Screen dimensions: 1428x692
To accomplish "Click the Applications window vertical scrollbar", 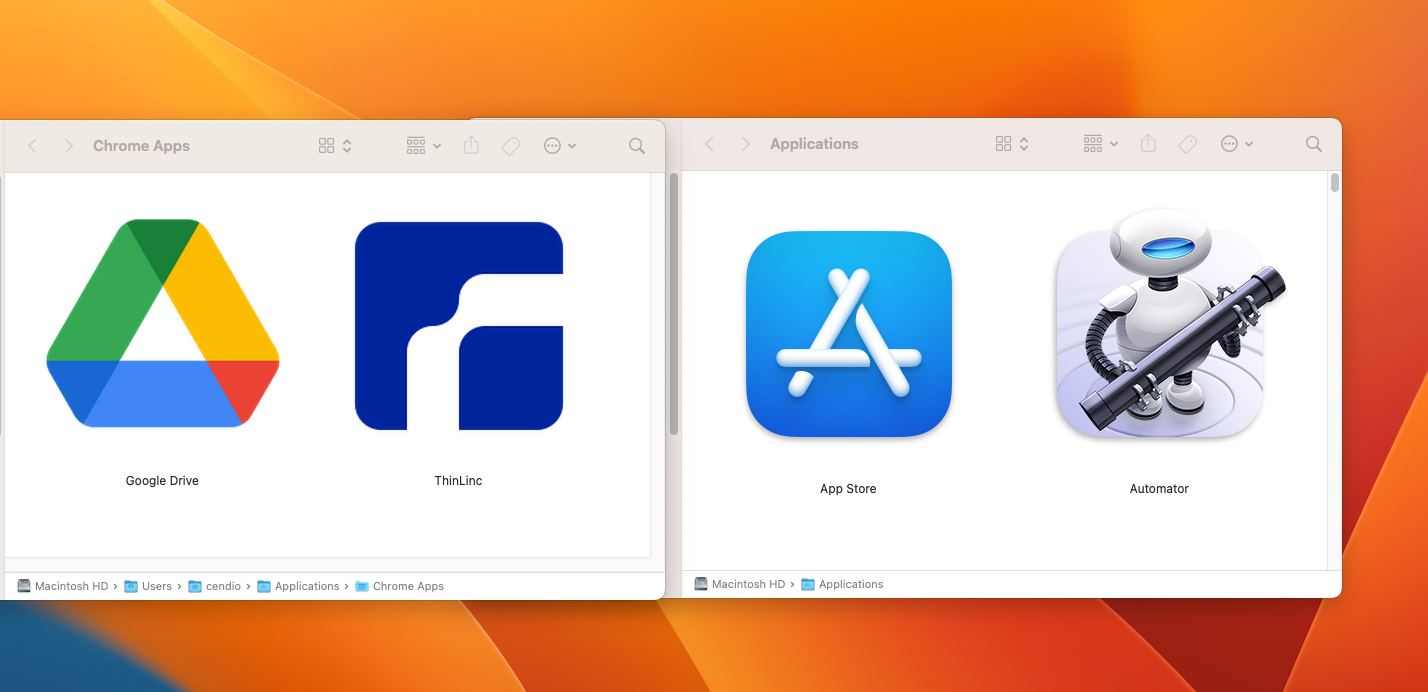I will pos(1335,182).
